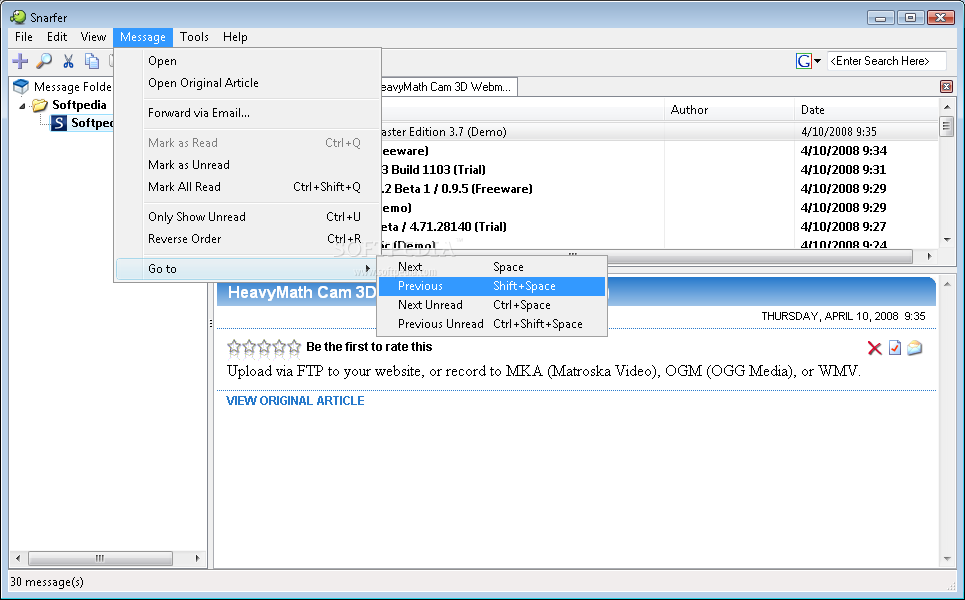The height and width of the screenshot is (600, 965).
Task: Click the blue S feed icon
Action: tap(58, 123)
